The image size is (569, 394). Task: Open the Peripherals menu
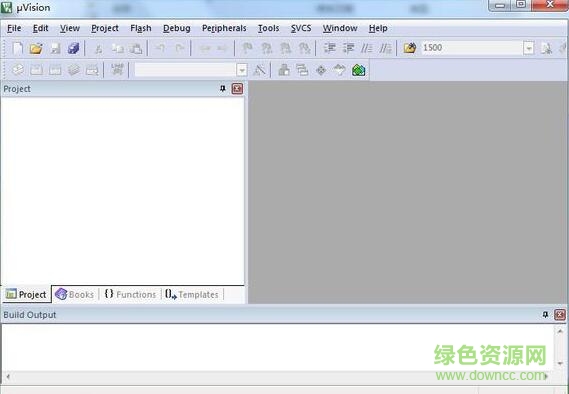tap(224, 28)
